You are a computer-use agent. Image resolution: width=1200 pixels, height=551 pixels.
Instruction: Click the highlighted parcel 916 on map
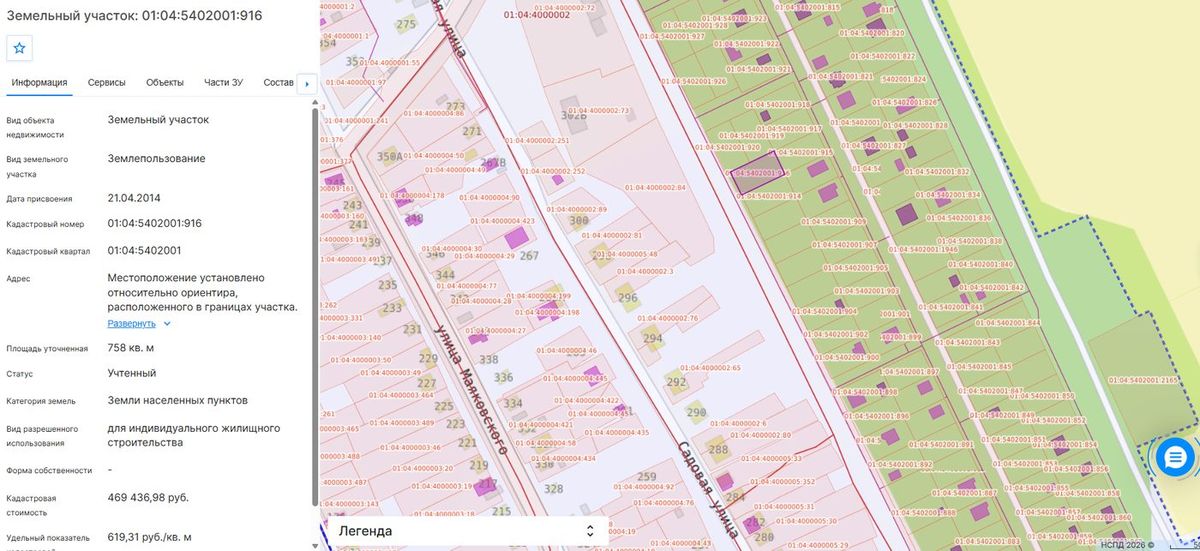click(x=758, y=173)
